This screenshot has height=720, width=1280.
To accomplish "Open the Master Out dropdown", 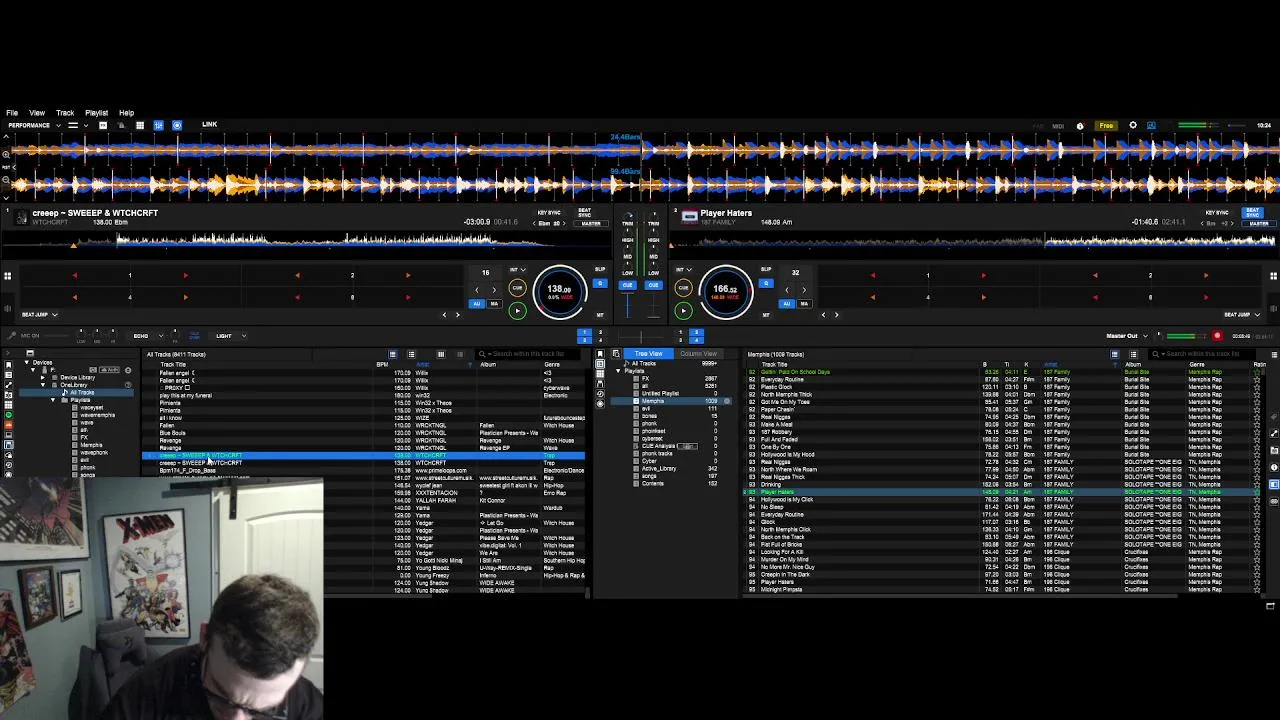I will coord(1127,336).
